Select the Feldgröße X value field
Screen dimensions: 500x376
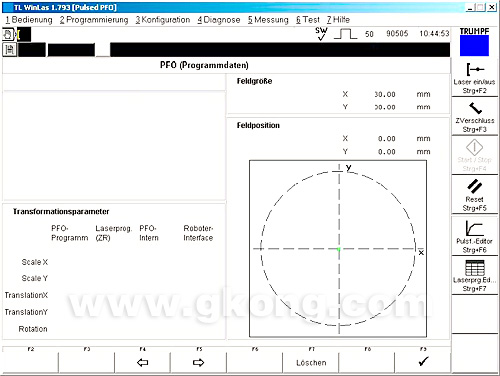384,94
